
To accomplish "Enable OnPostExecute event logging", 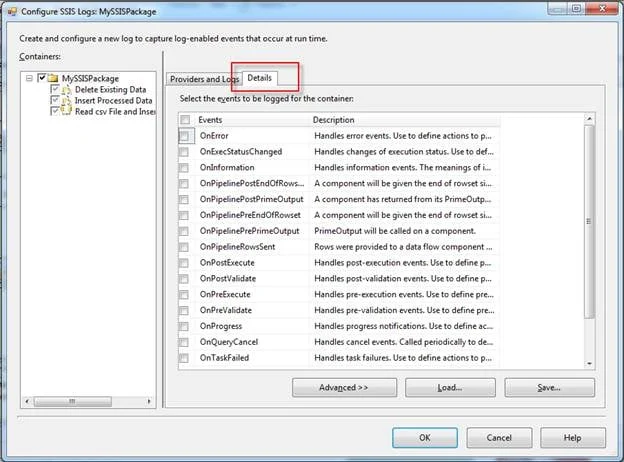I will tap(184, 263).
